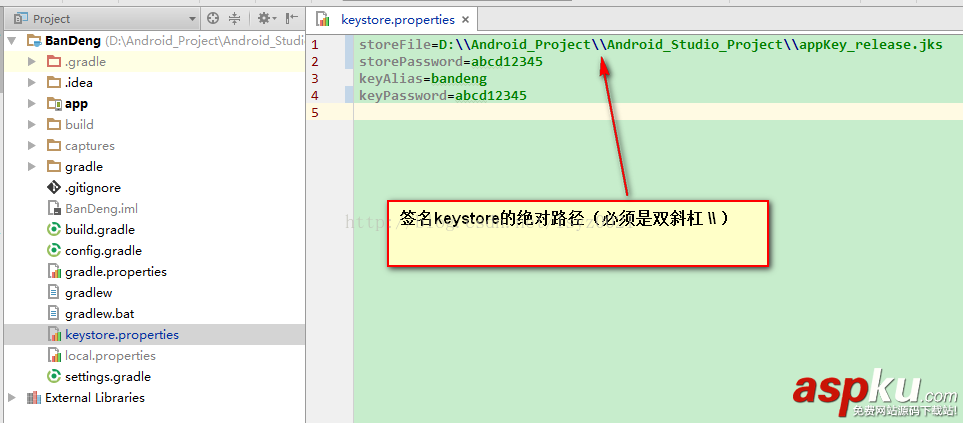The width and height of the screenshot is (963, 423).
Task: Click the build.gradle file icon
Action: click(54, 230)
